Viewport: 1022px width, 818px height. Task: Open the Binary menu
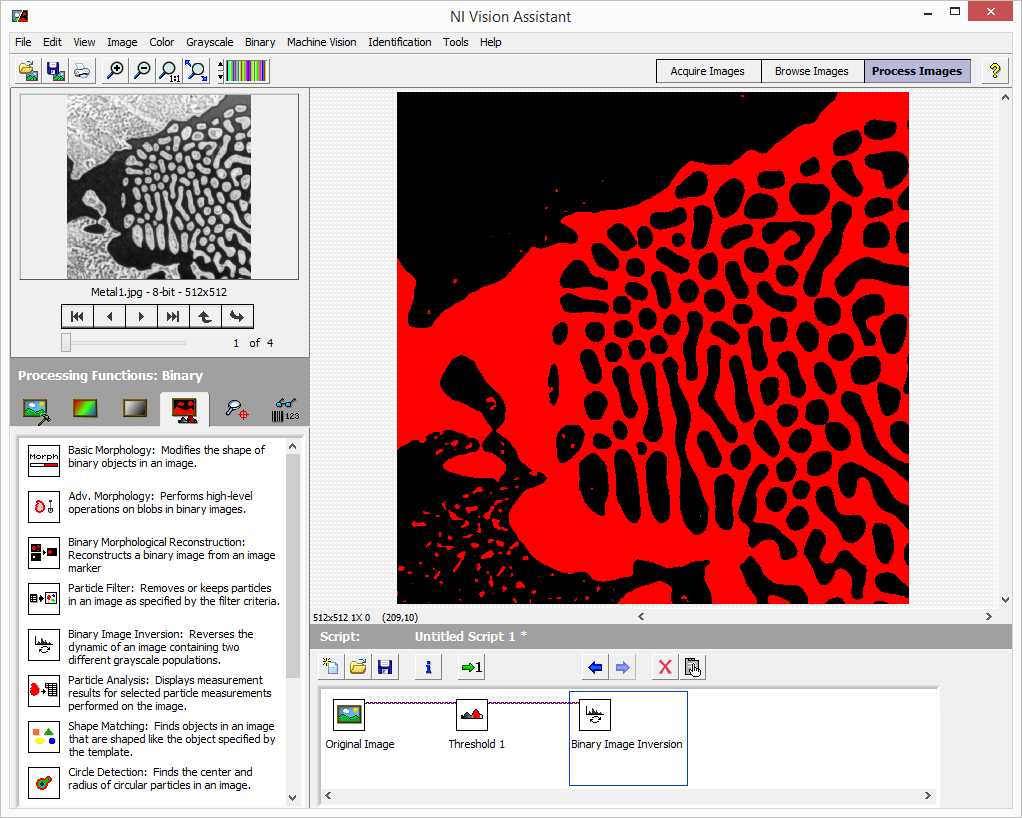tap(260, 42)
